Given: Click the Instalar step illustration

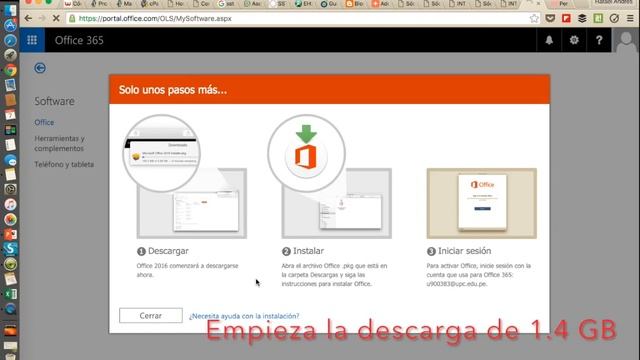Looking at the screenshot, I should (329, 177).
